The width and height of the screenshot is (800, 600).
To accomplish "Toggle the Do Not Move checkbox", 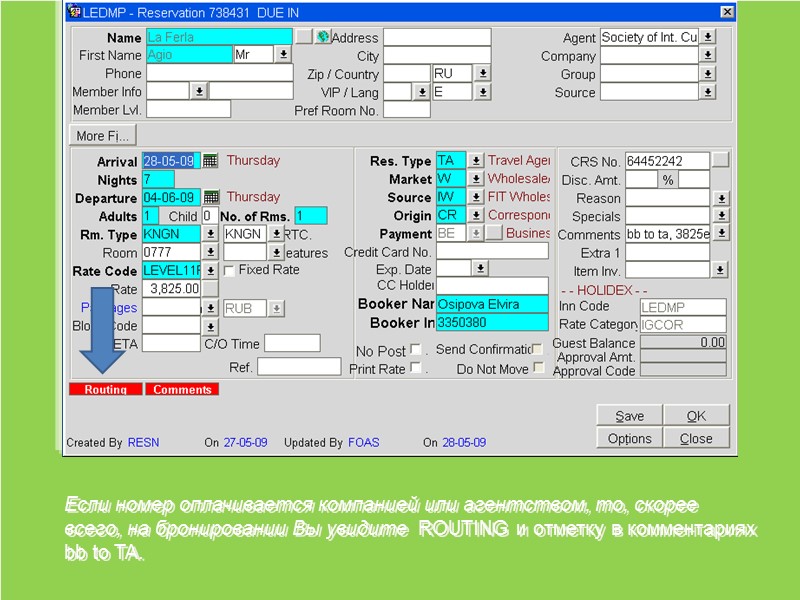I will click(539, 368).
